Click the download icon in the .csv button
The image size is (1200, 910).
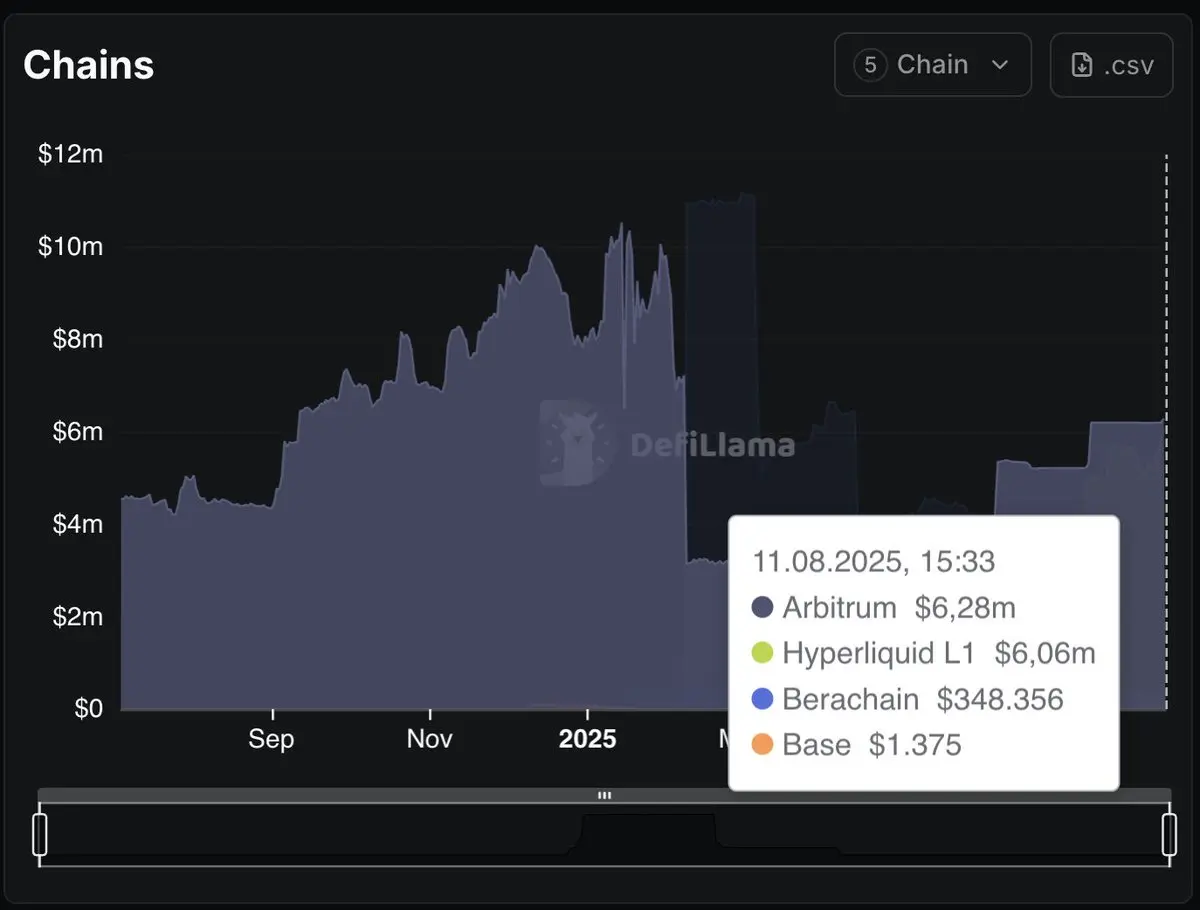1081,66
